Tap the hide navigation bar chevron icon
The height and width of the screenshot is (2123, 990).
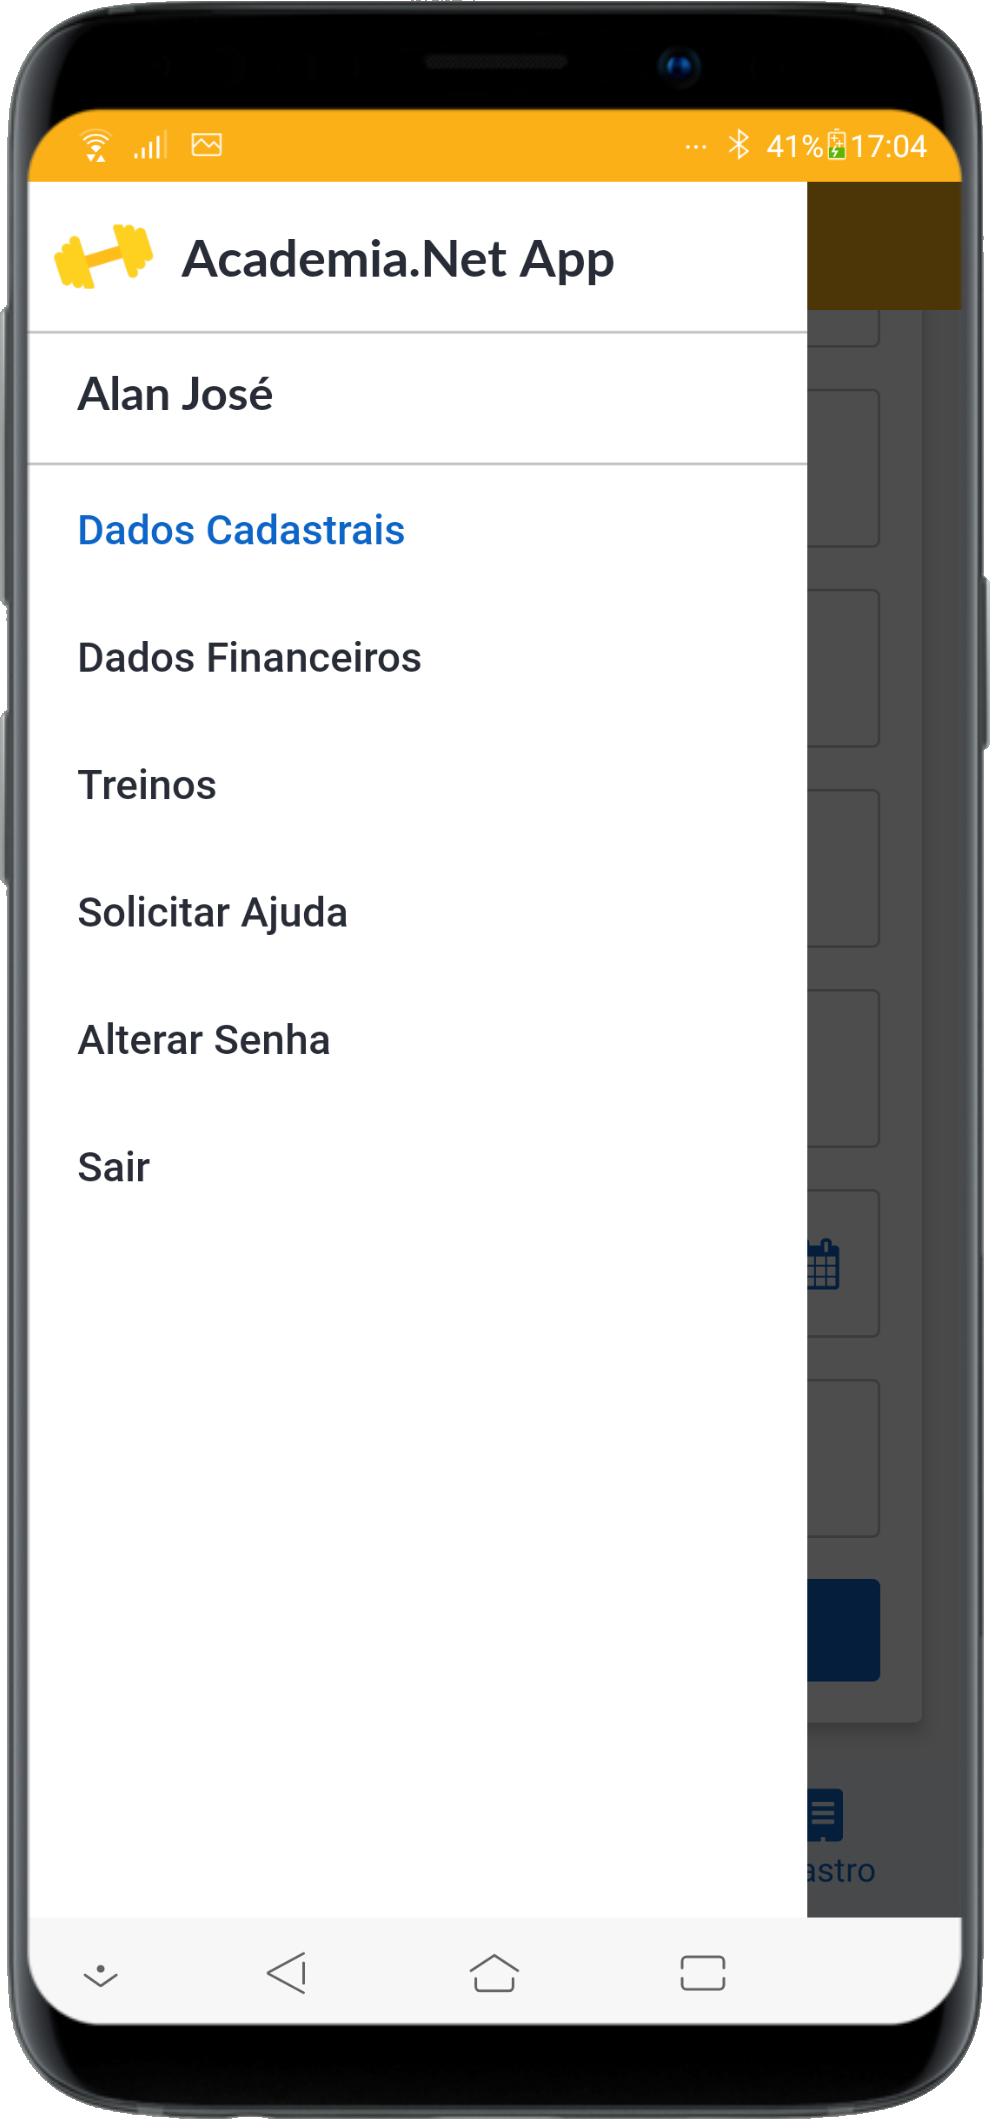coord(100,1976)
